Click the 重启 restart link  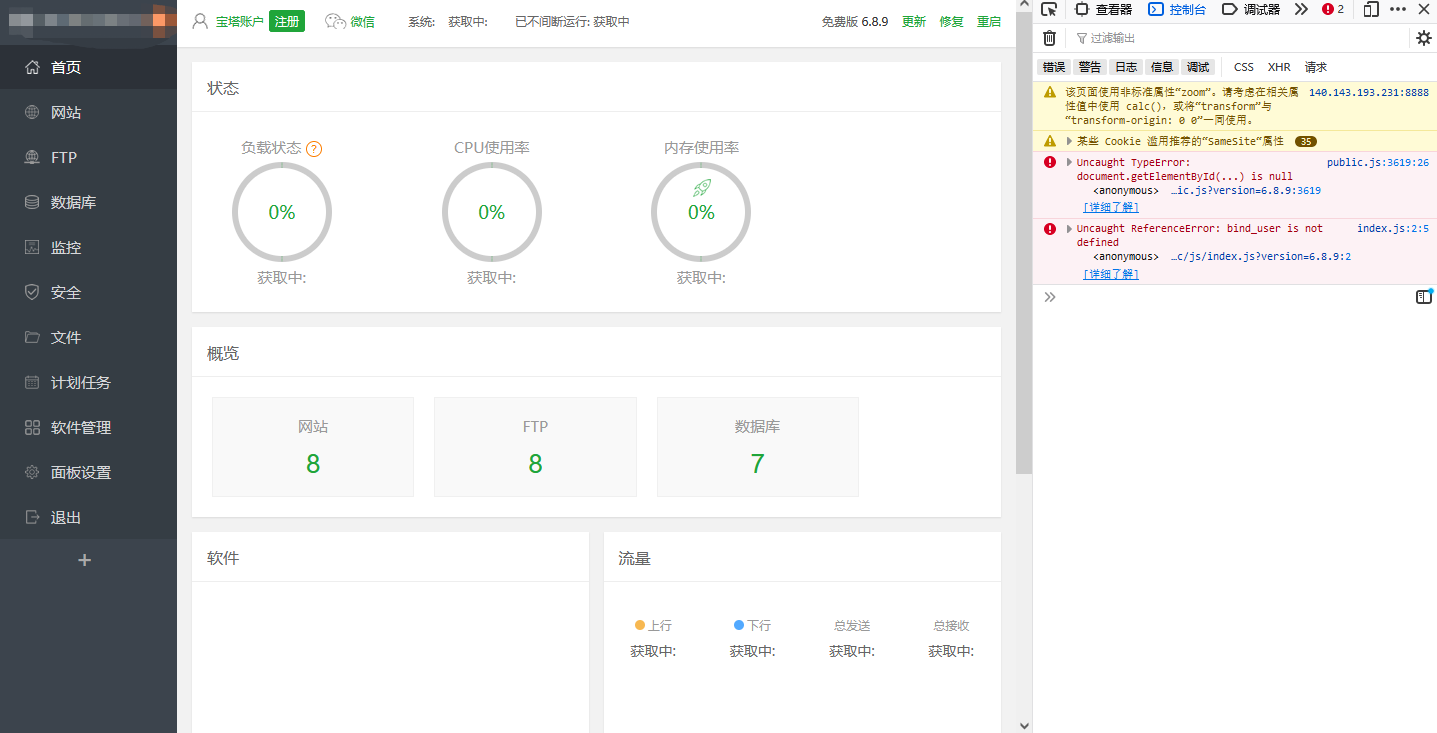988,22
